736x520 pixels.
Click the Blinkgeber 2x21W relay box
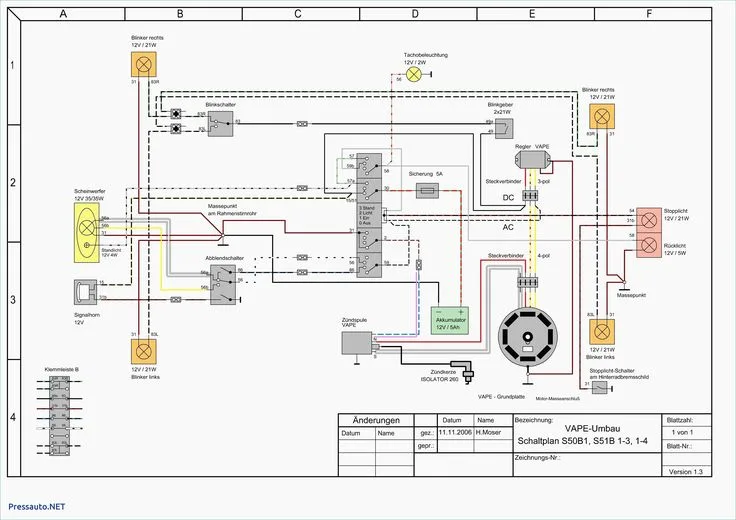pos(504,129)
